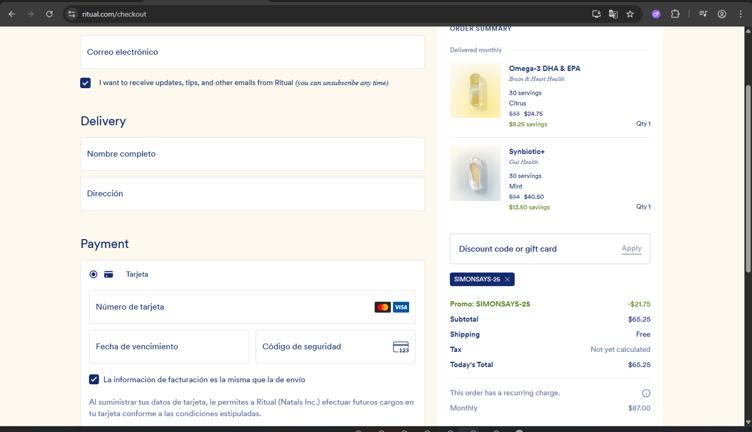Open the purple extension icon
The image size is (752, 432).
(656, 14)
